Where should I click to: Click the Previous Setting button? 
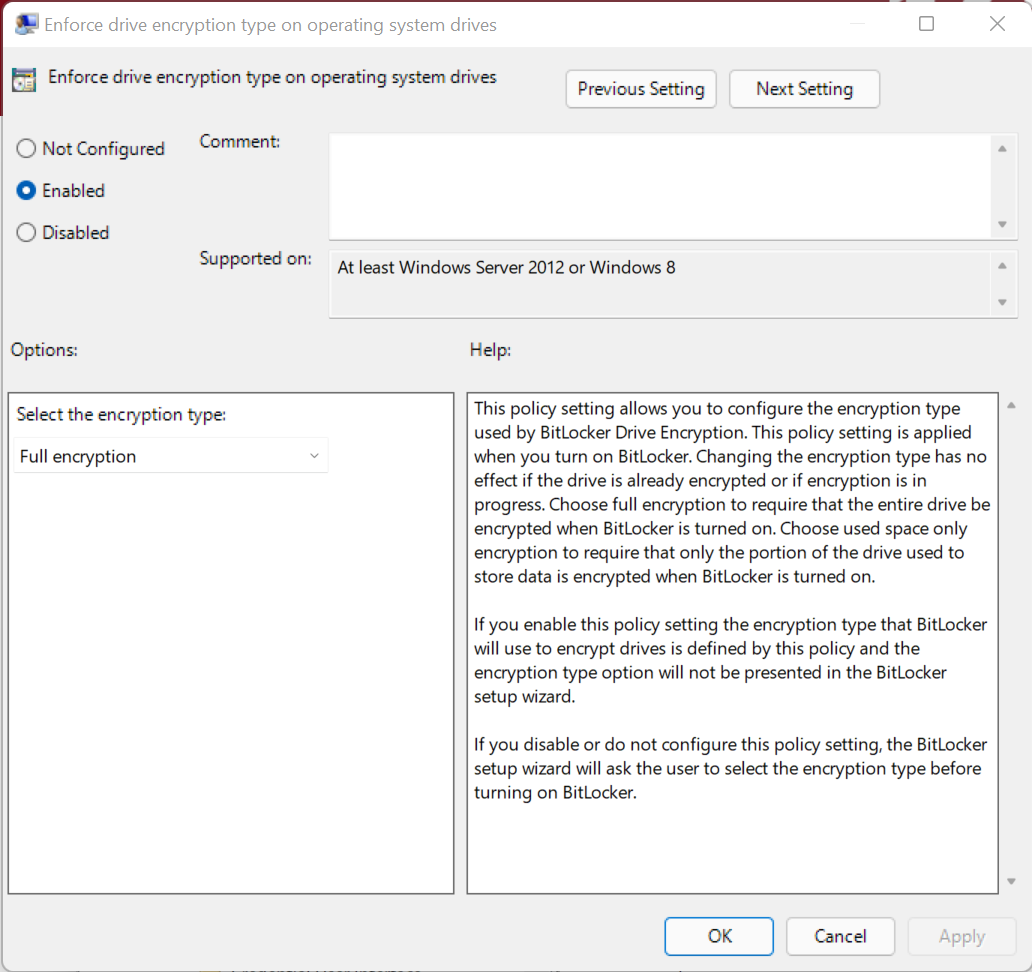click(640, 89)
